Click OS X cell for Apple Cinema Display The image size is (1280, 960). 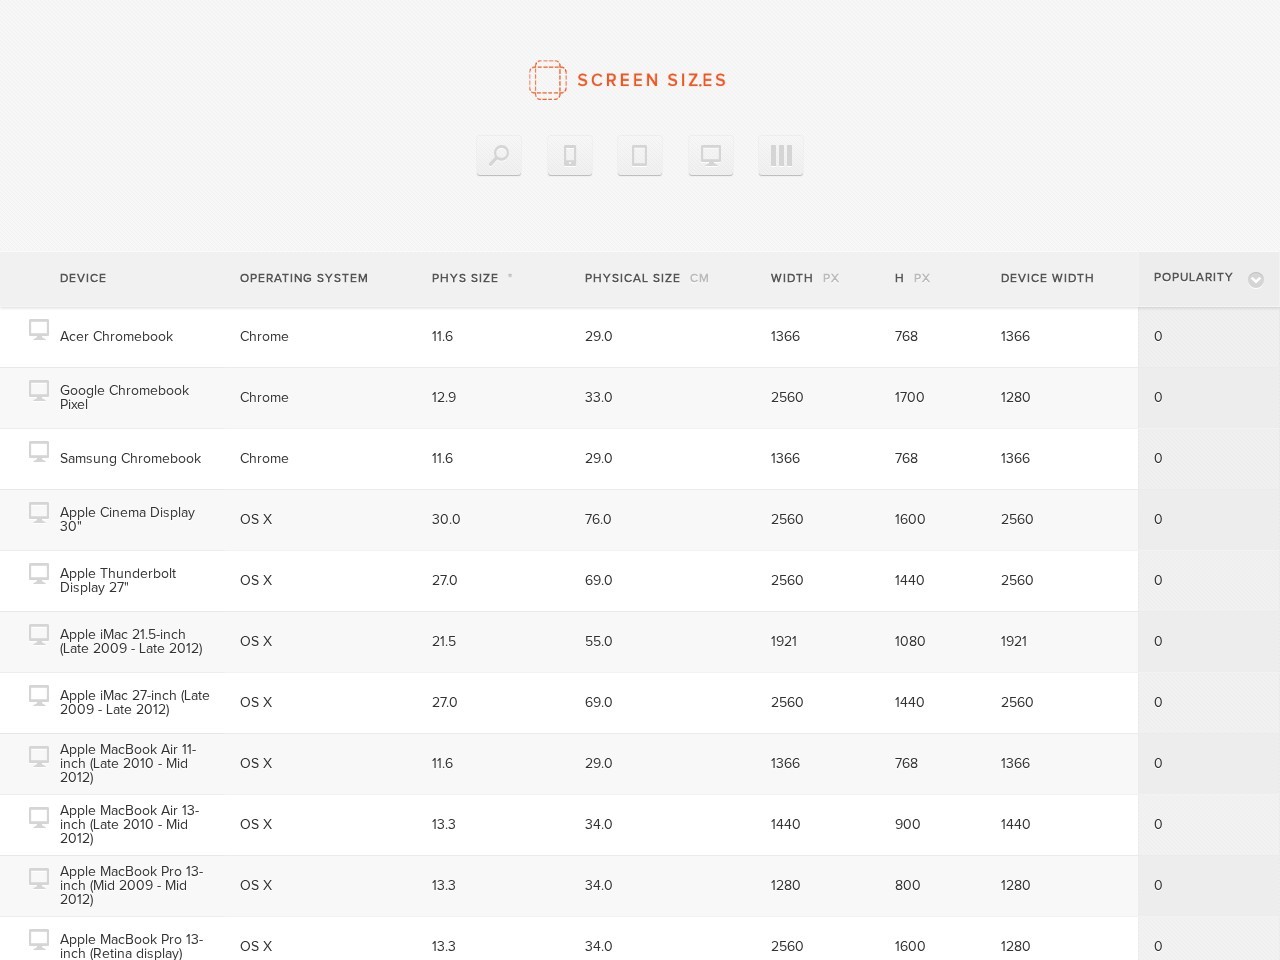coord(256,519)
